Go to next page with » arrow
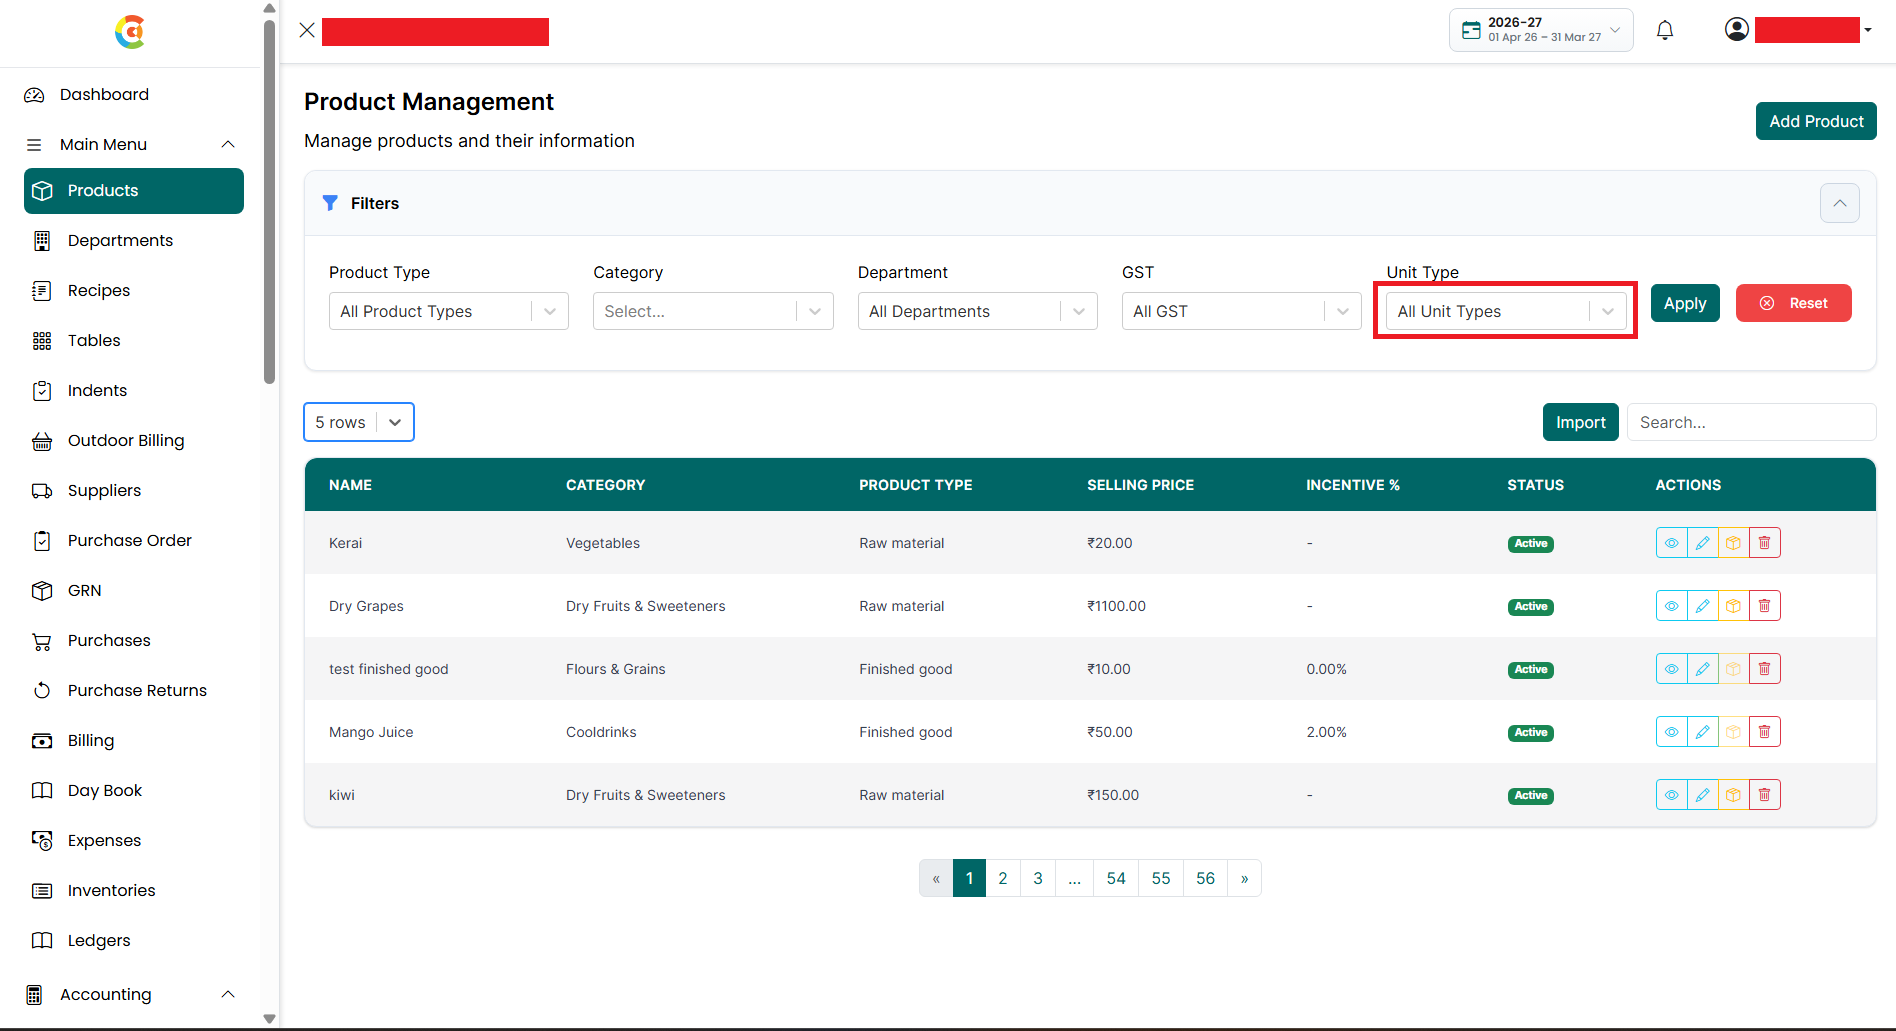The image size is (1896, 1031). click(x=1244, y=878)
